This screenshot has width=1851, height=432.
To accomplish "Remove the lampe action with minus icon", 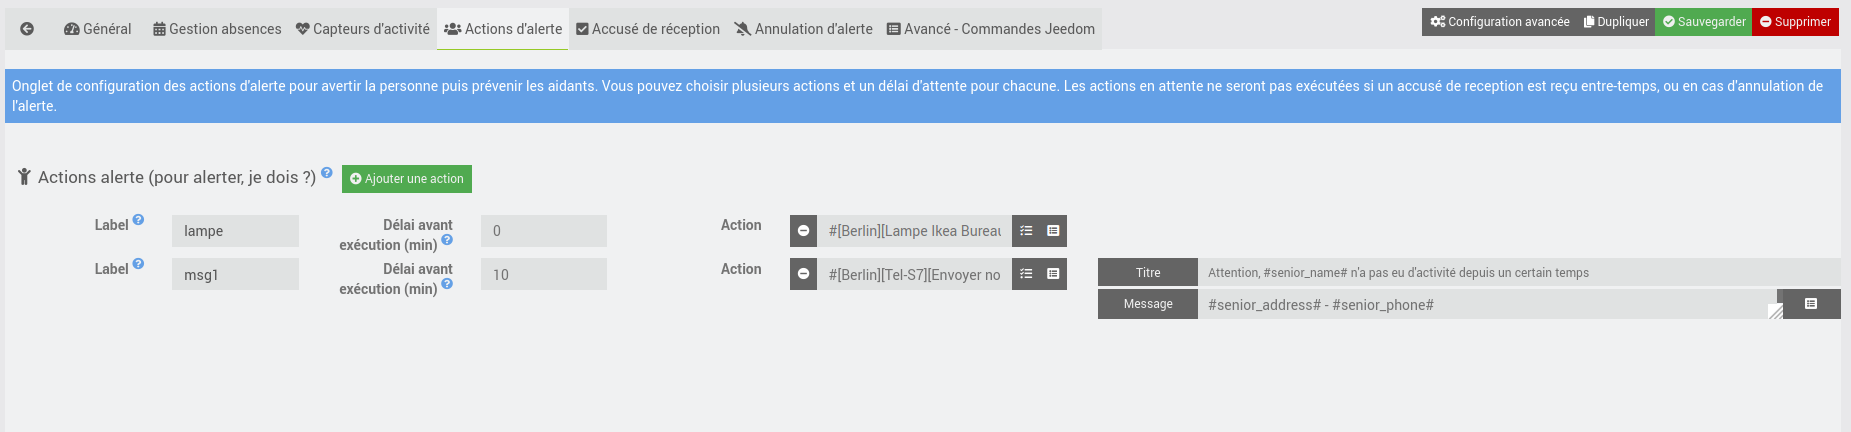I will click(x=803, y=231).
